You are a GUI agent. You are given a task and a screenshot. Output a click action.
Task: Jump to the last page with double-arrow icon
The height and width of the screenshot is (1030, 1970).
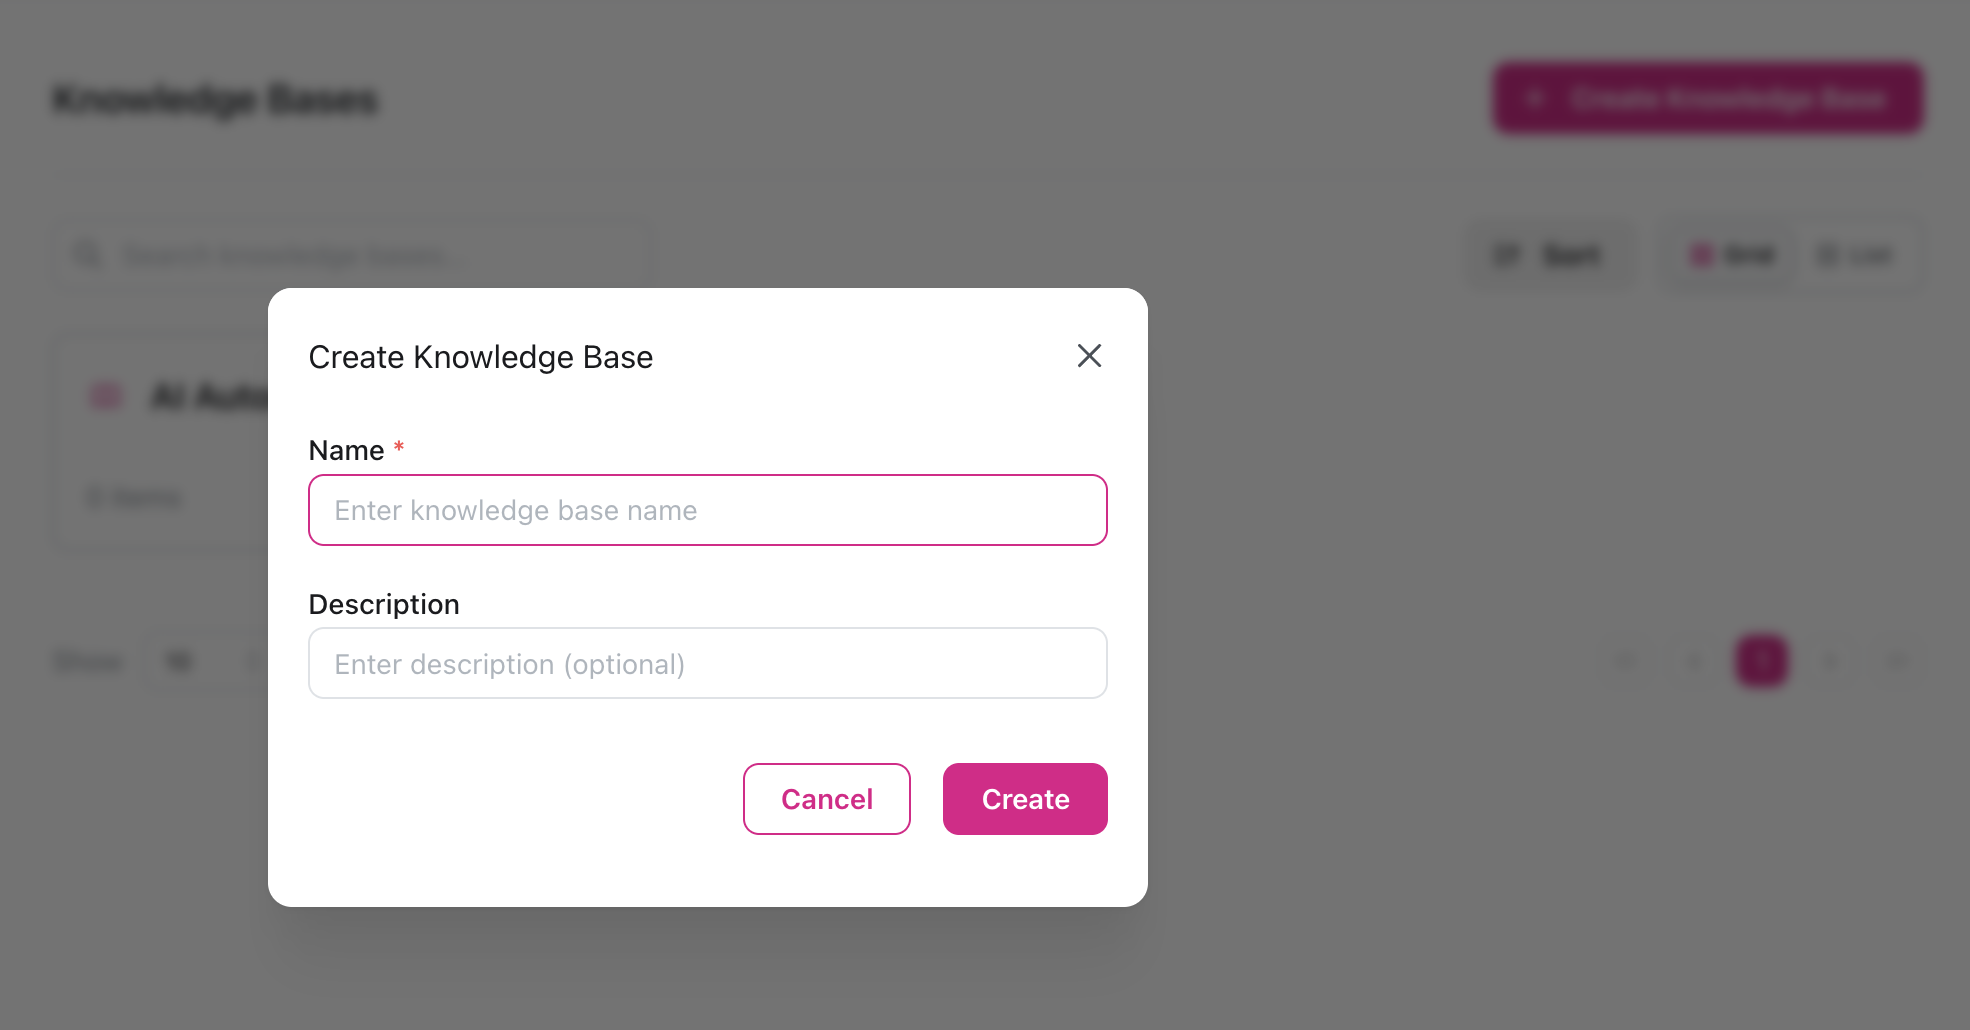coord(1898,661)
